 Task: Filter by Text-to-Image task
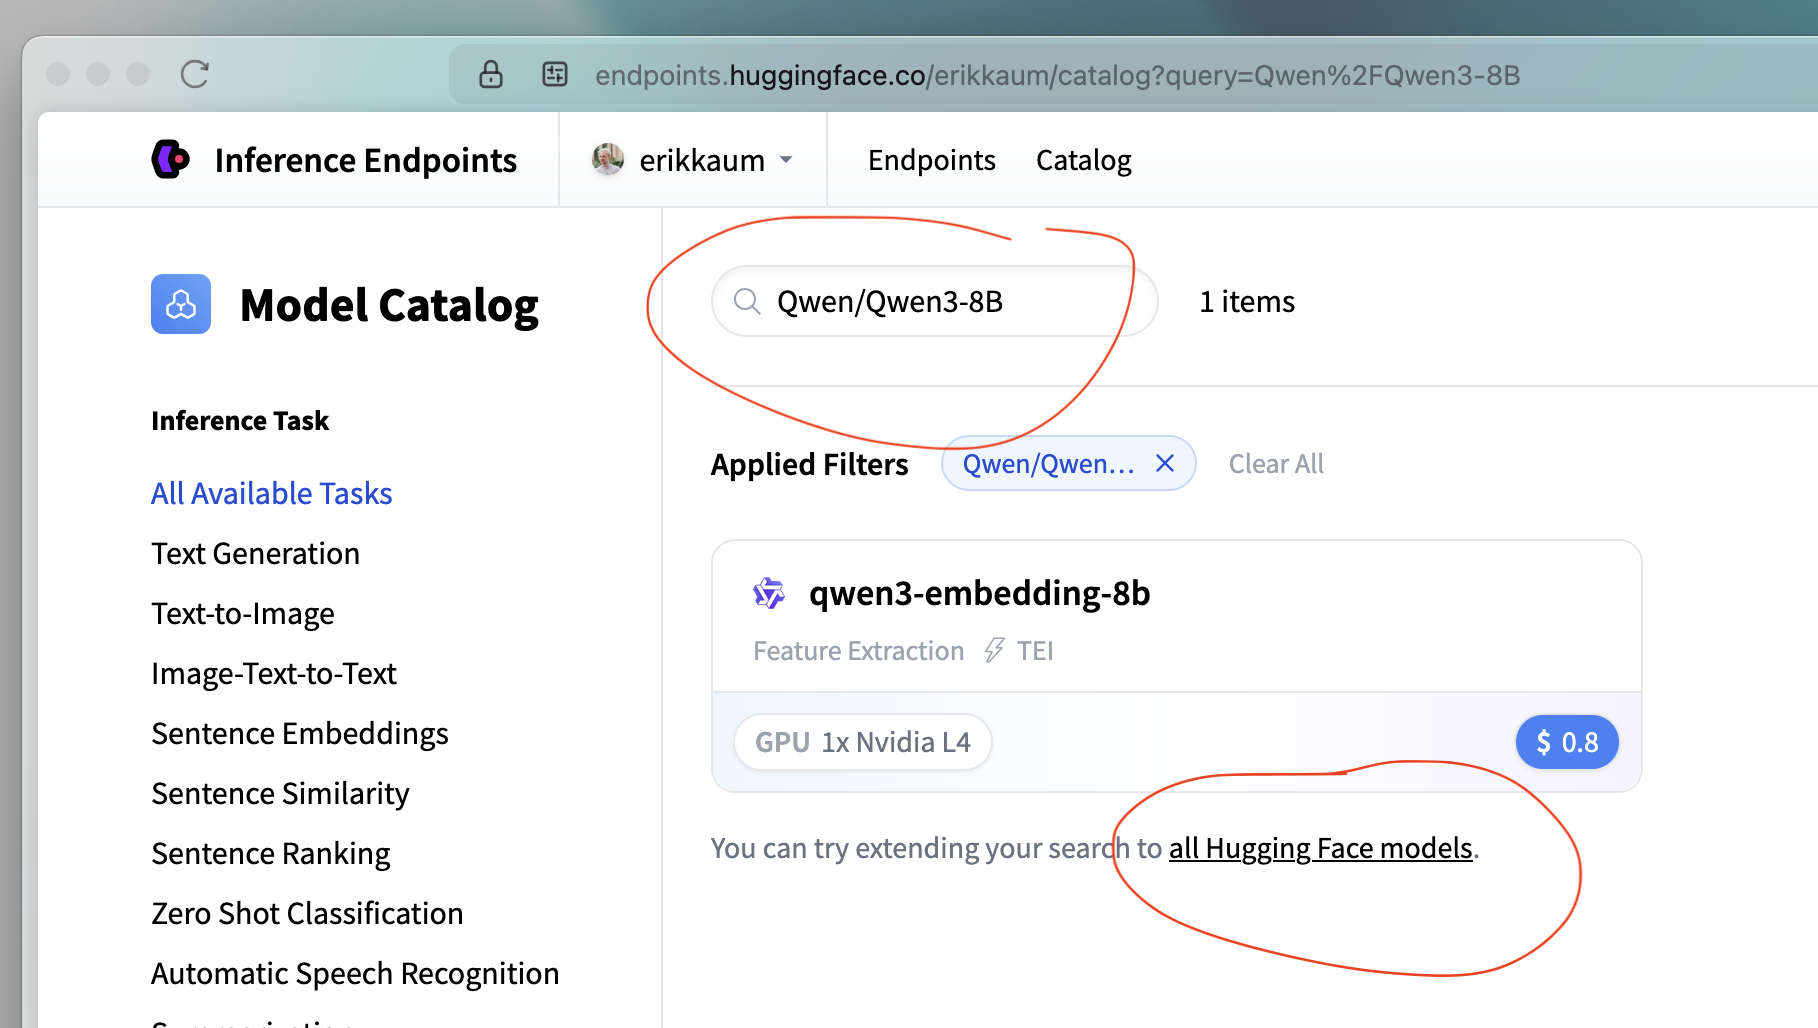pyautogui.click(x=242, y=614)
